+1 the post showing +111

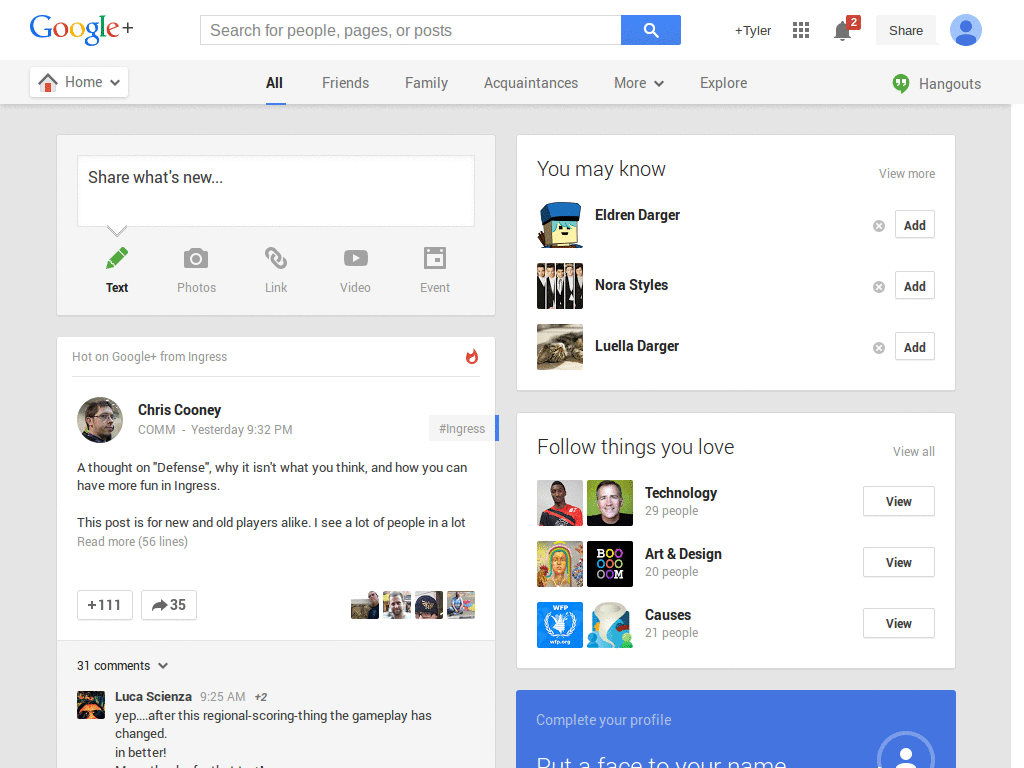tap(104, 605)
